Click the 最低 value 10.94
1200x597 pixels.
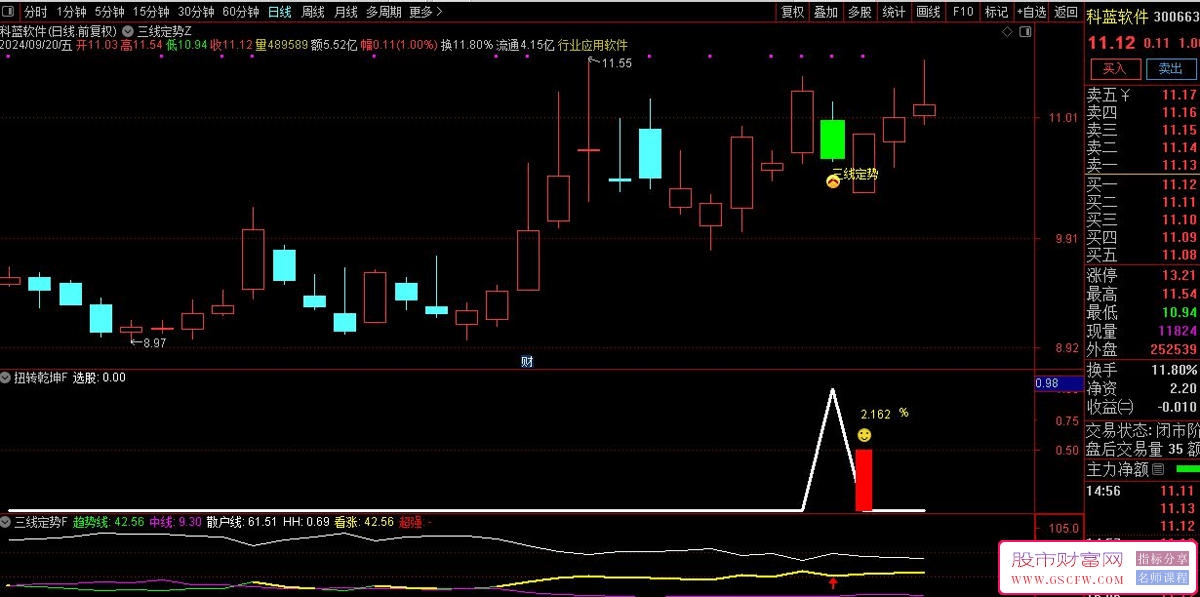point(1180,313)
